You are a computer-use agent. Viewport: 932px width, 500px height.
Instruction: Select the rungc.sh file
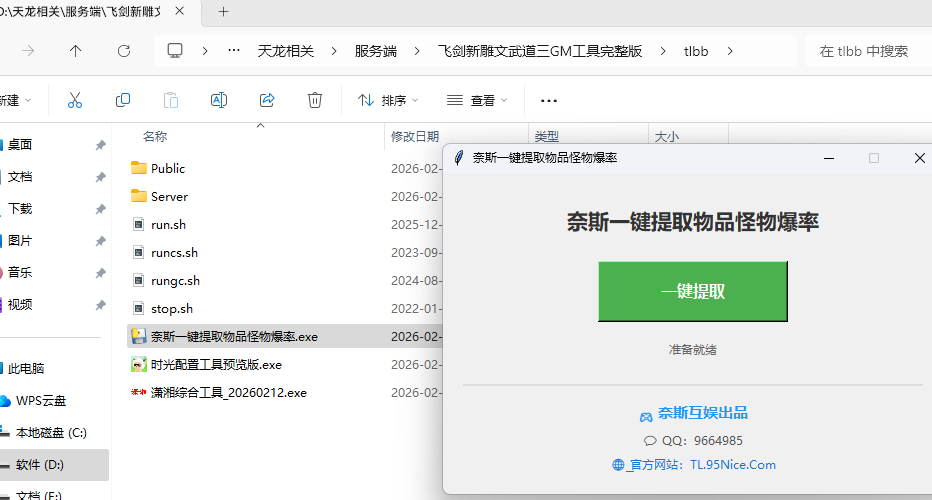(175, 281)
